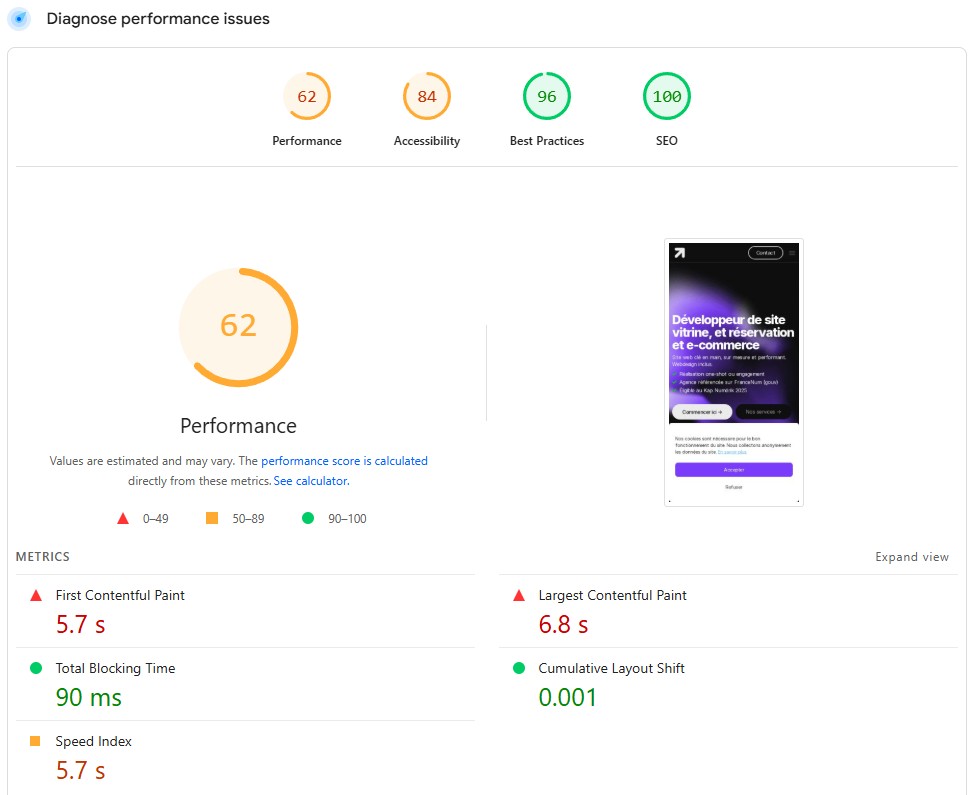Screen dimensions: 972x795
Task: Select the SEO score gauge showing 100
Action: [x=666, y=96]
